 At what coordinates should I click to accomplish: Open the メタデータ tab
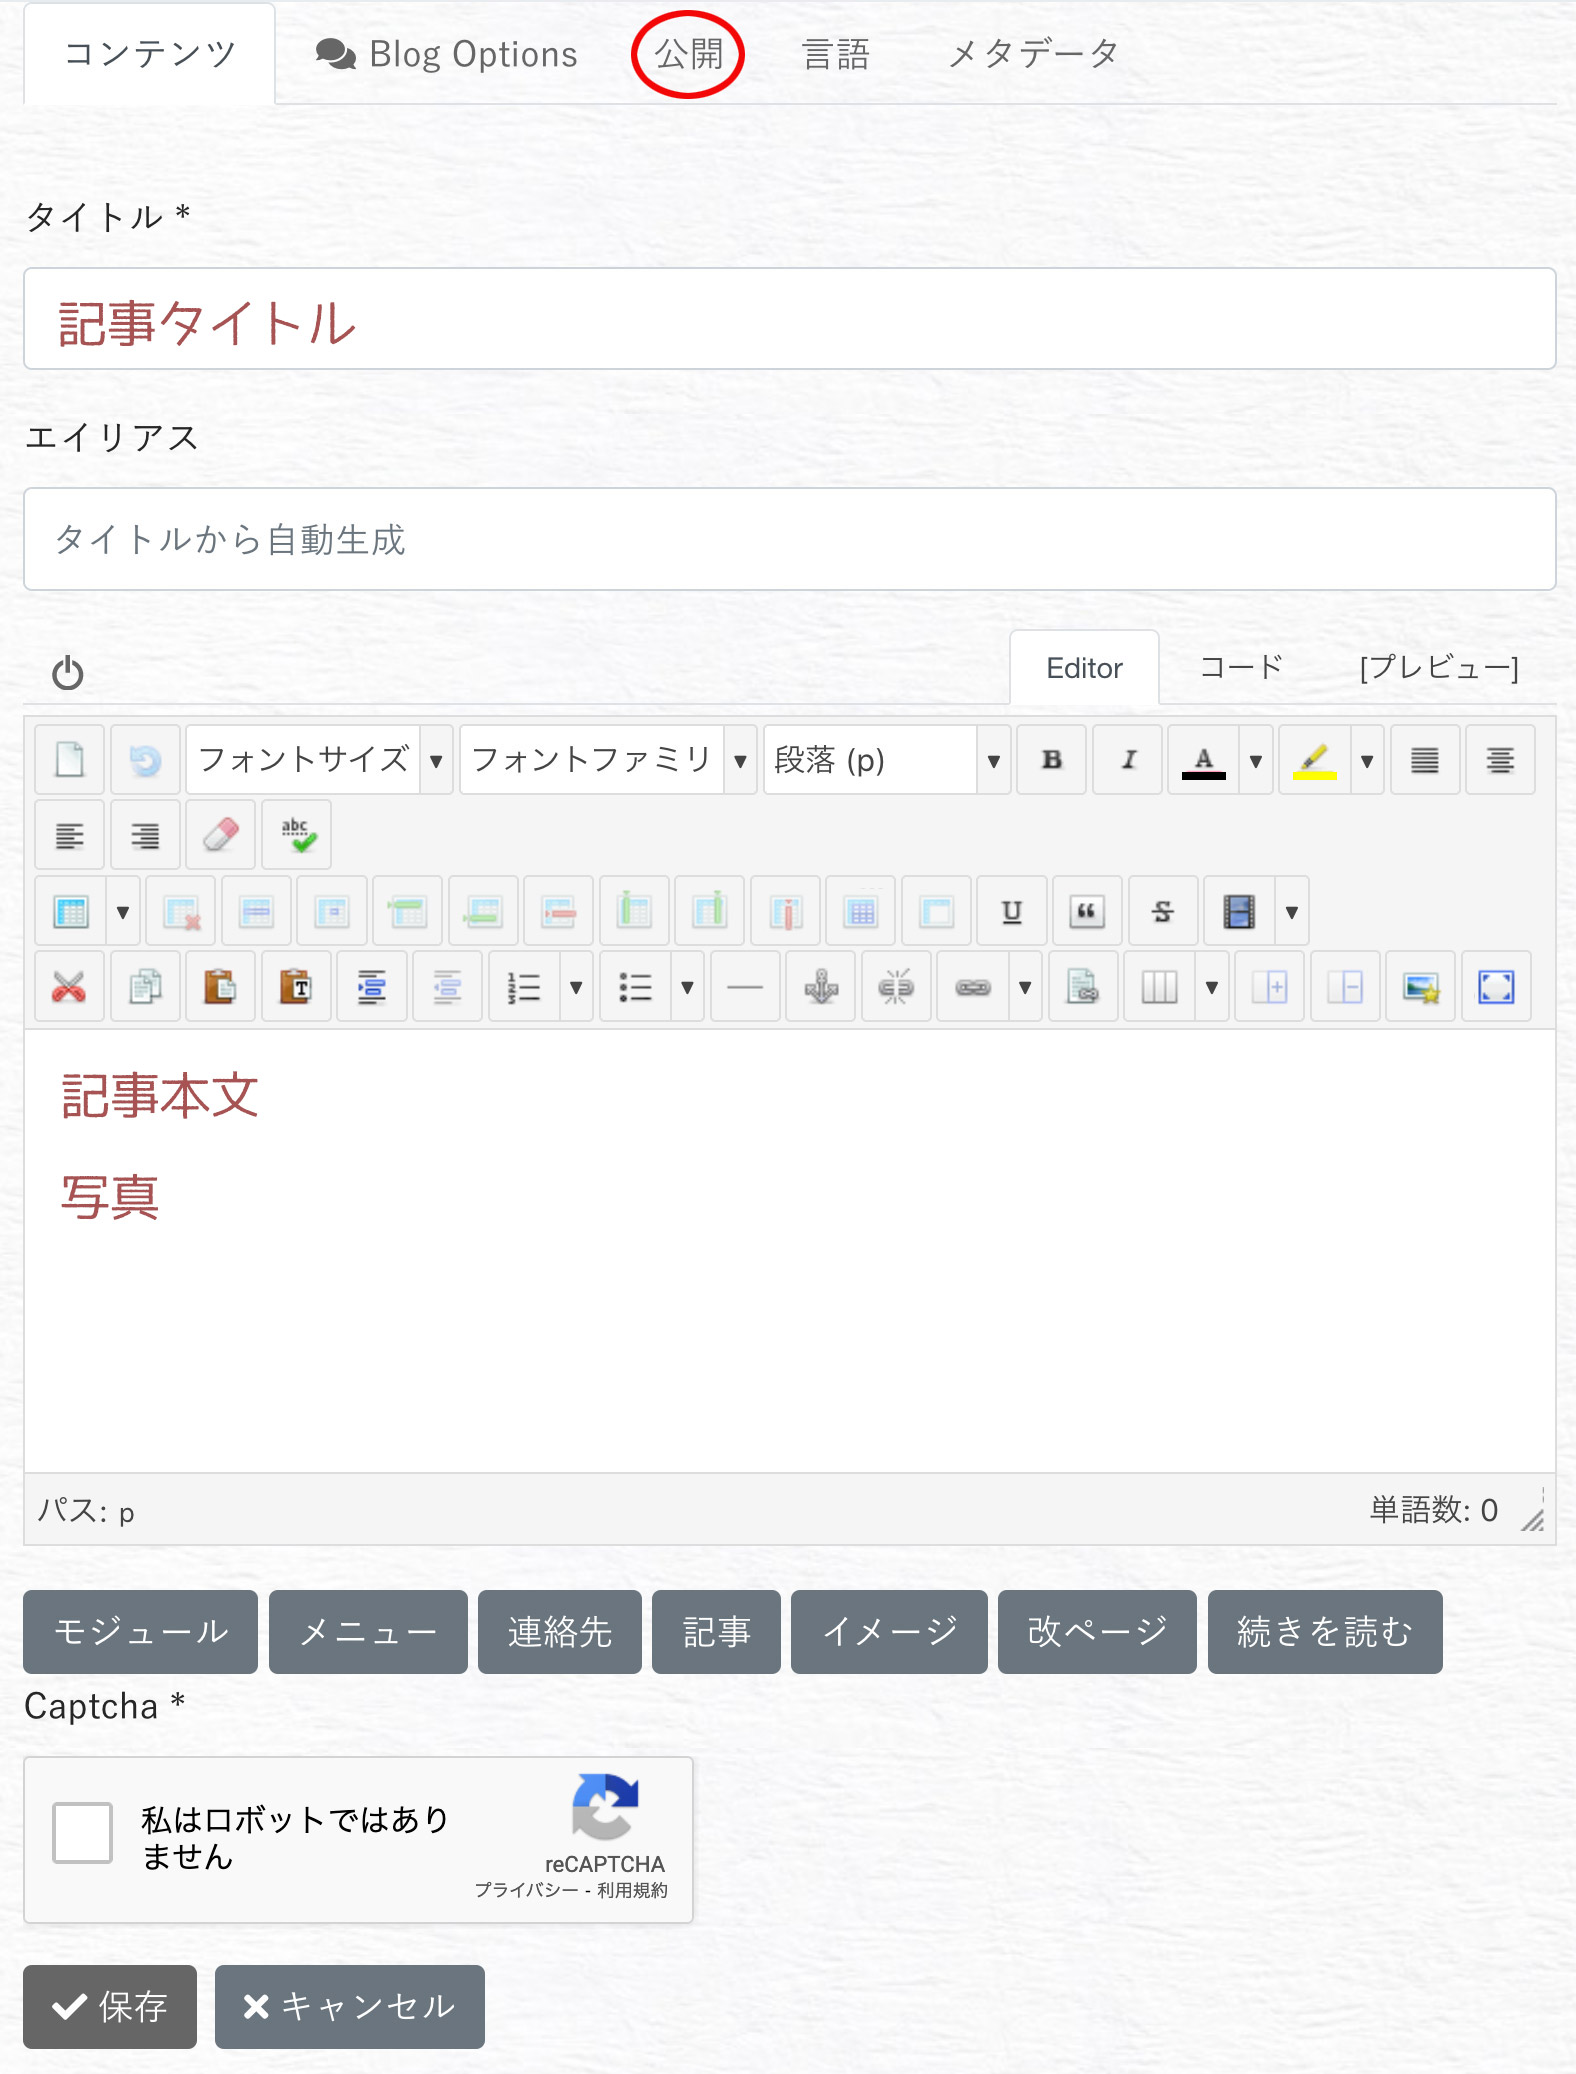click(x=1032, y=54)
